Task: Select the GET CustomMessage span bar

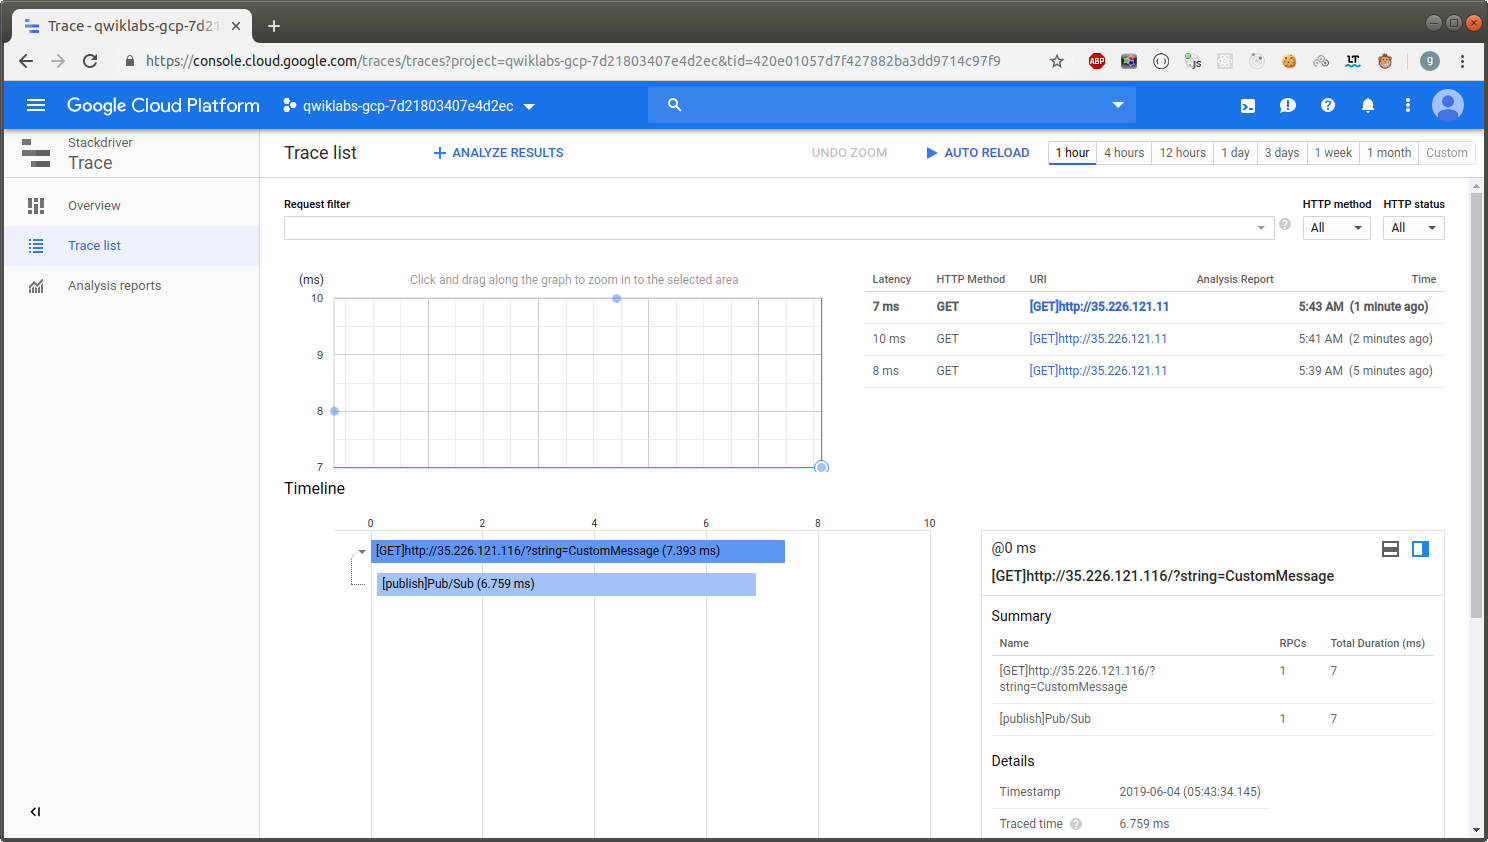Action: pyautogui.click(x=578, y=551)
